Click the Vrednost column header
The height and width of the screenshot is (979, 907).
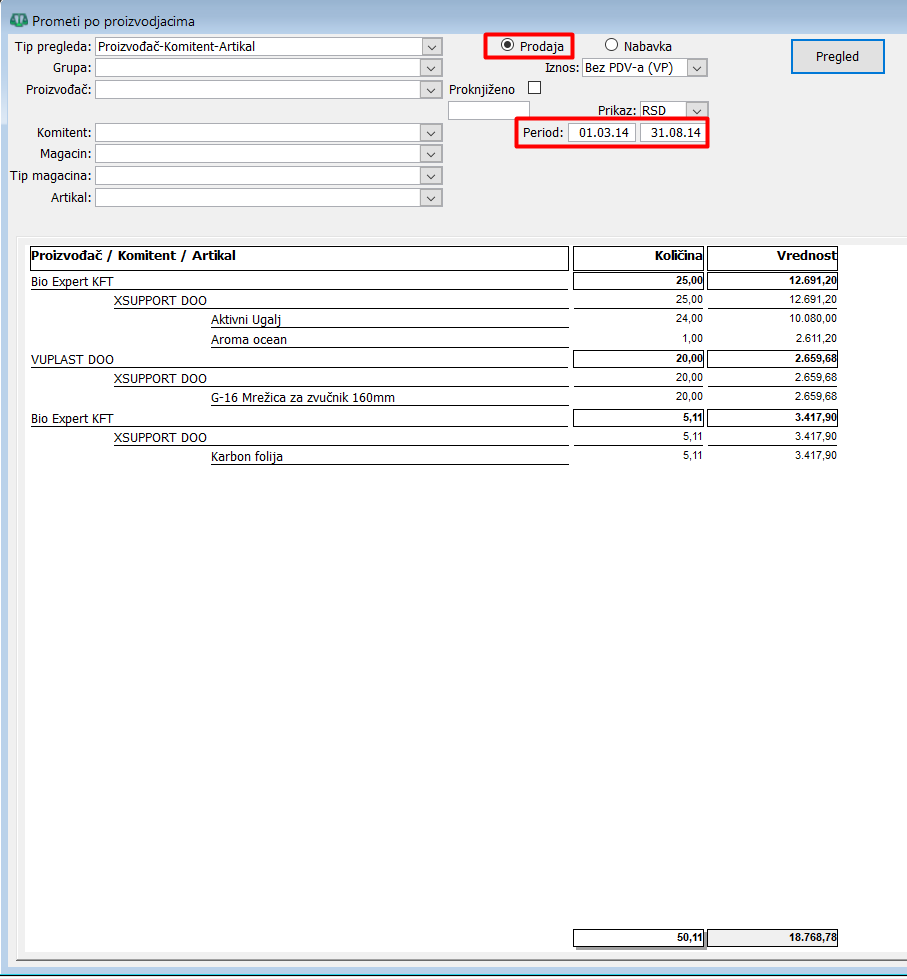click(772, 258)
